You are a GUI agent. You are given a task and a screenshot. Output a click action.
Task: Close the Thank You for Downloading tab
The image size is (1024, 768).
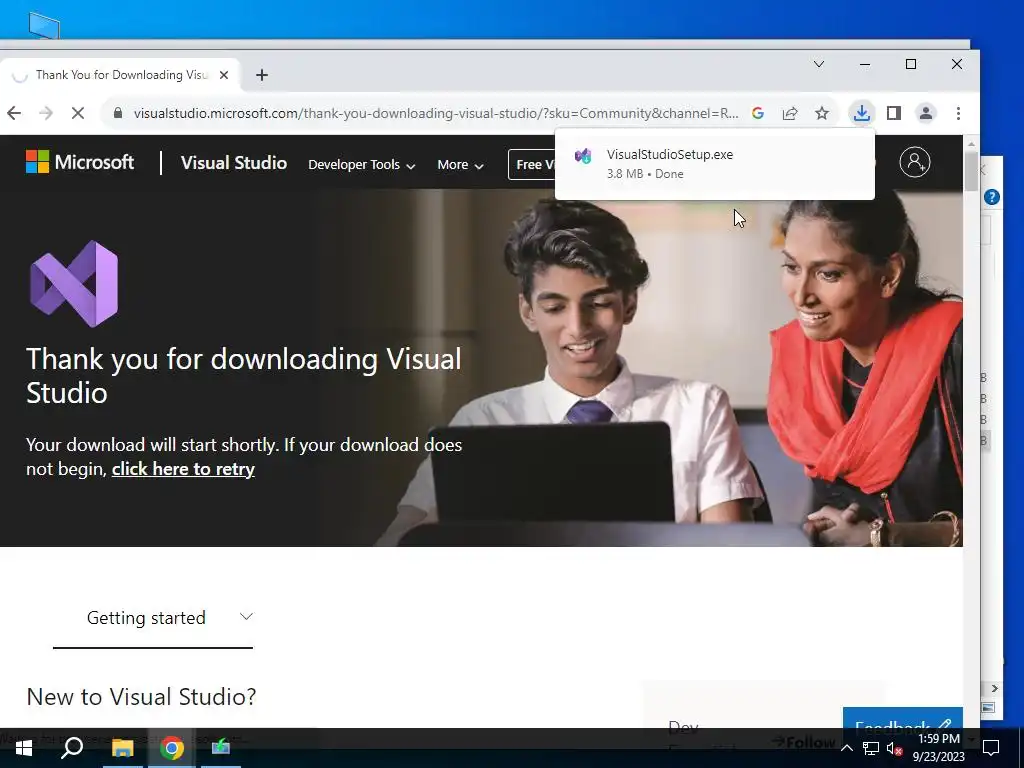(x=223, y=75)
